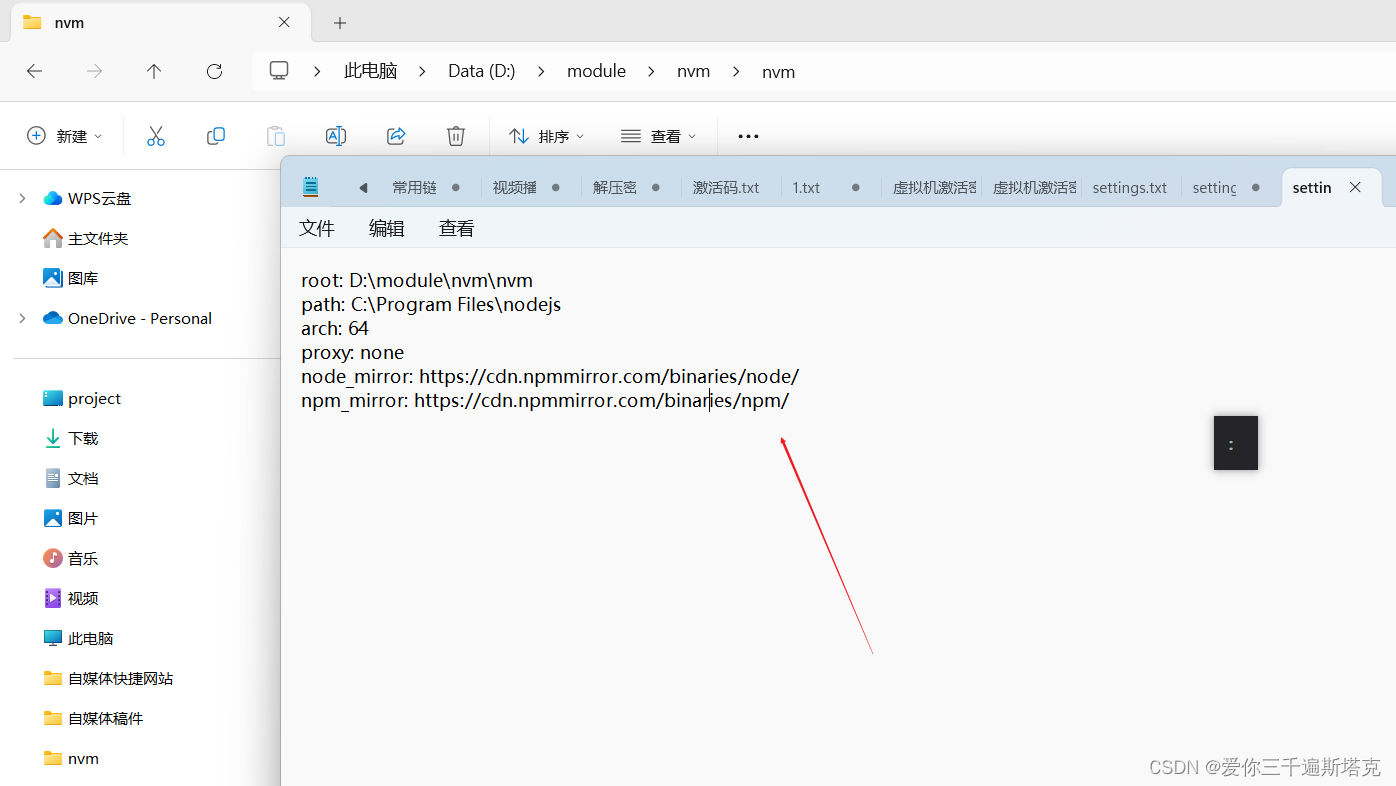Click the back navigation arrow
Viewport: 1396px width, 786px height.
coord(34,71)
